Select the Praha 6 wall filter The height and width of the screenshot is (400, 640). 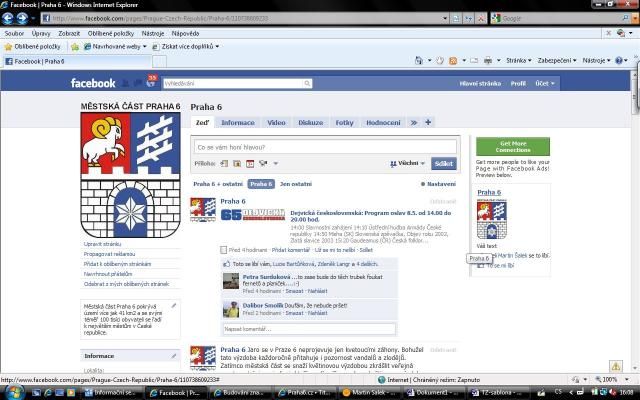(x=261, y=184)
